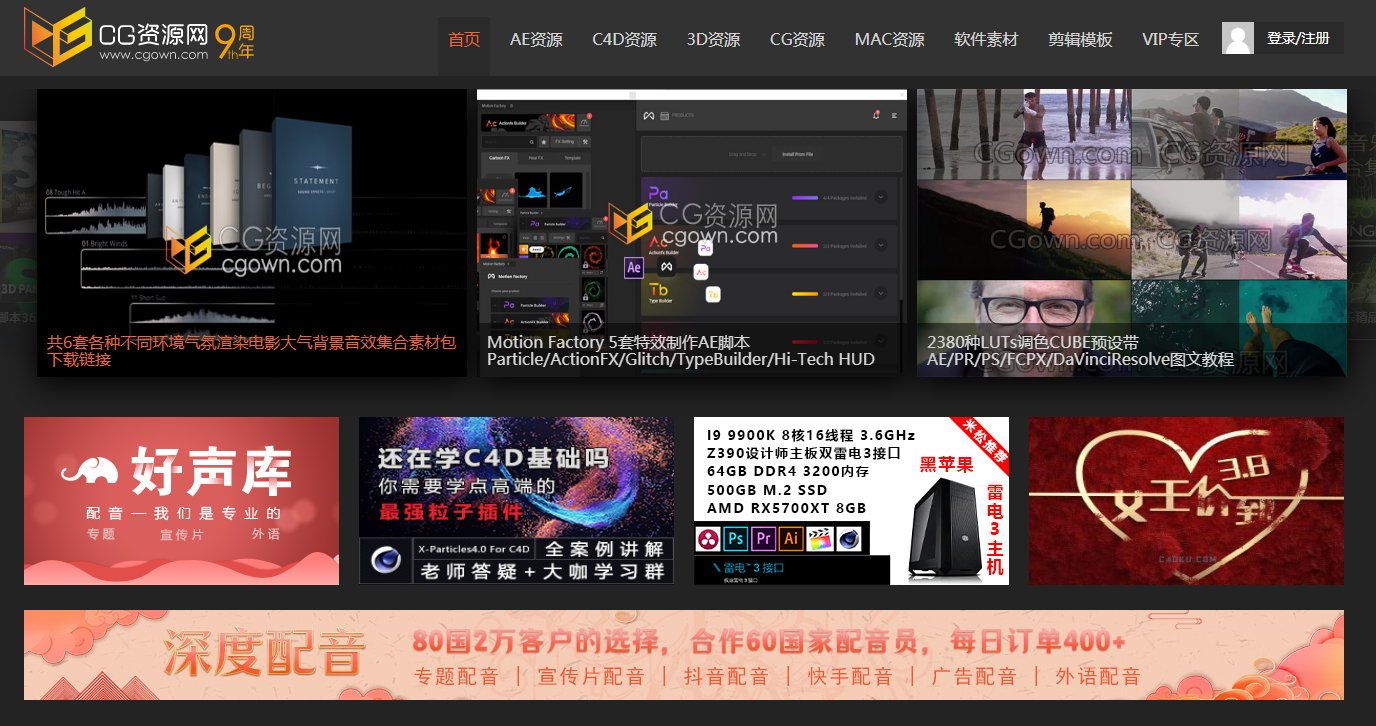
Task: Open the 2380种LUTs调色CUBE预设 article link
Action: 1078,350
